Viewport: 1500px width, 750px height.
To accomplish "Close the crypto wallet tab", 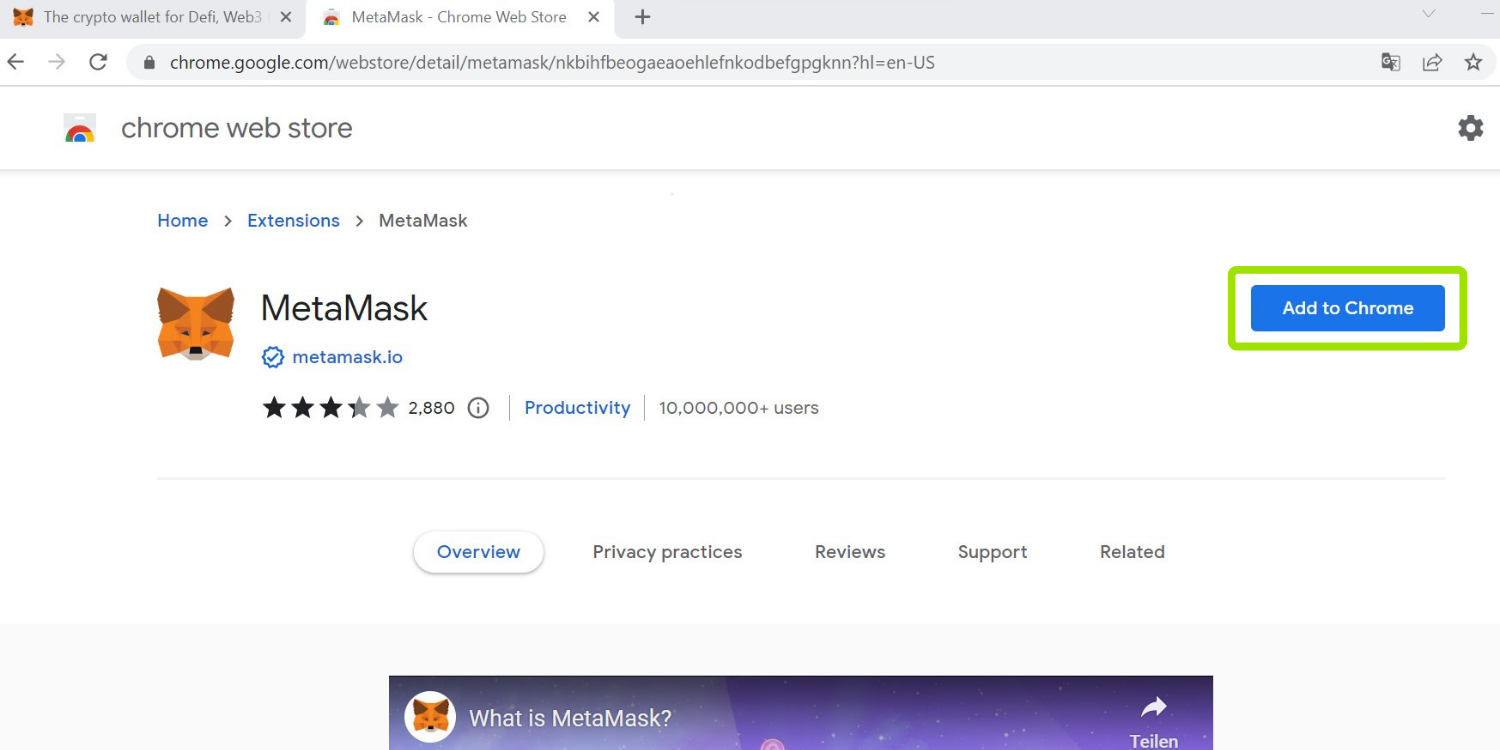I will (x=285, y=17).
